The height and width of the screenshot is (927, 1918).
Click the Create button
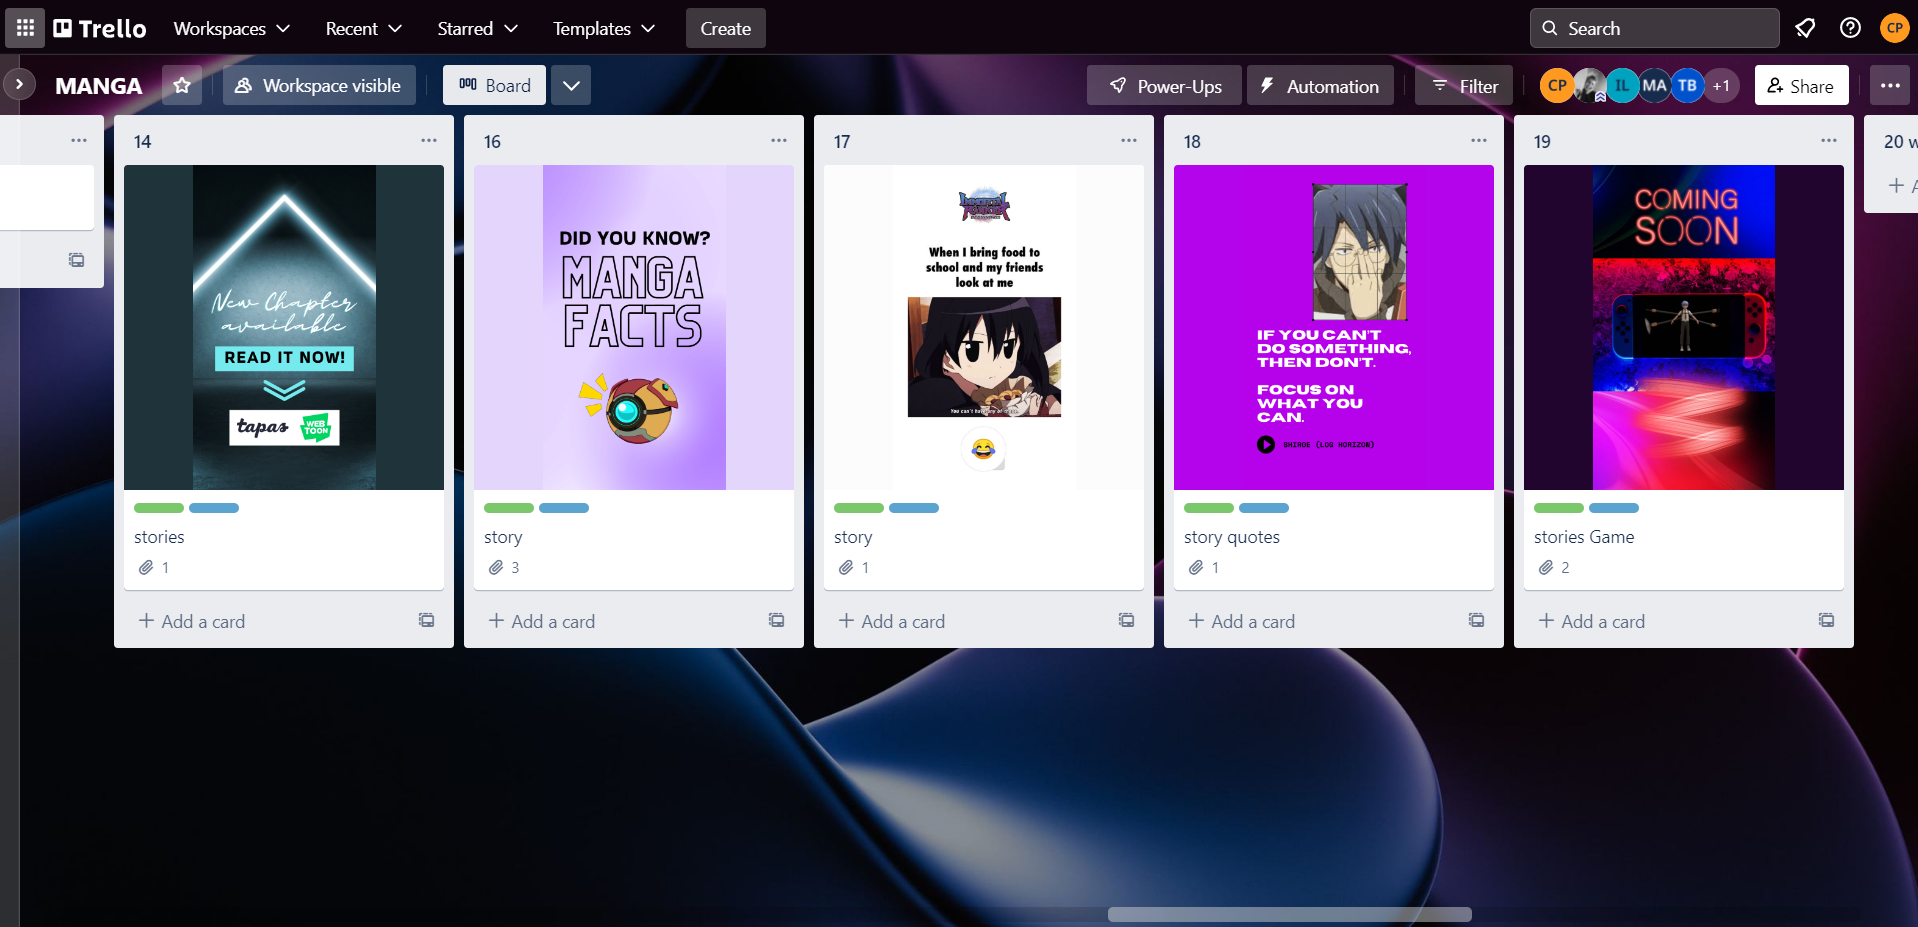coord(726,28)
